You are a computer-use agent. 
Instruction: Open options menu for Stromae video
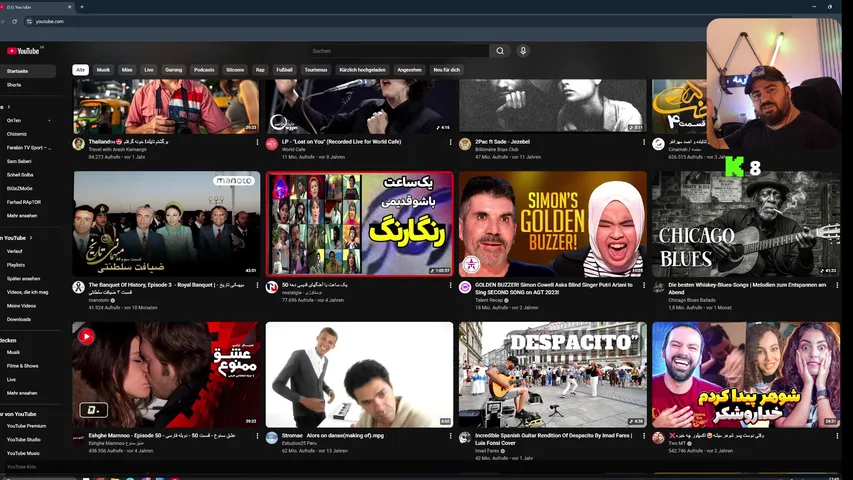(x=450, y=436)
